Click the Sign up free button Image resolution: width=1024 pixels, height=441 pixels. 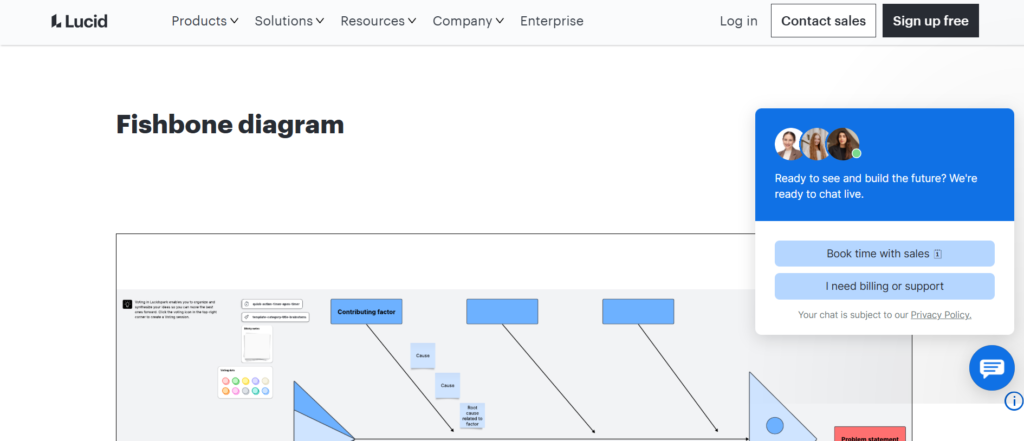930,21
